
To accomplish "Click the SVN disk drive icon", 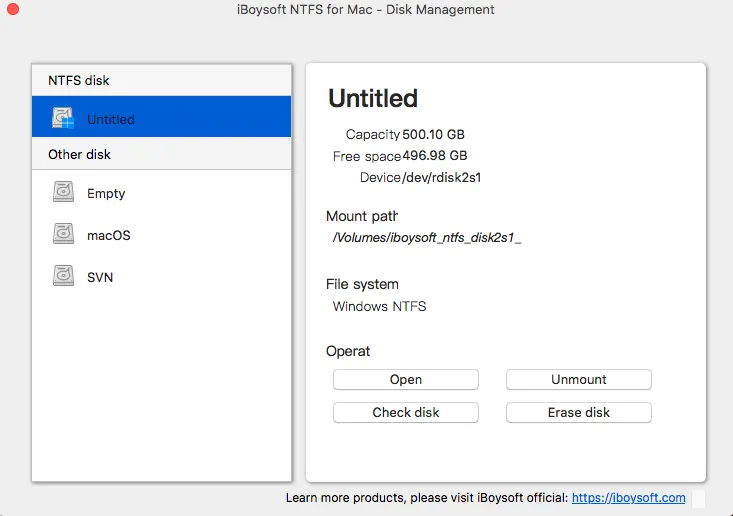I will click(x=63, y=277).
